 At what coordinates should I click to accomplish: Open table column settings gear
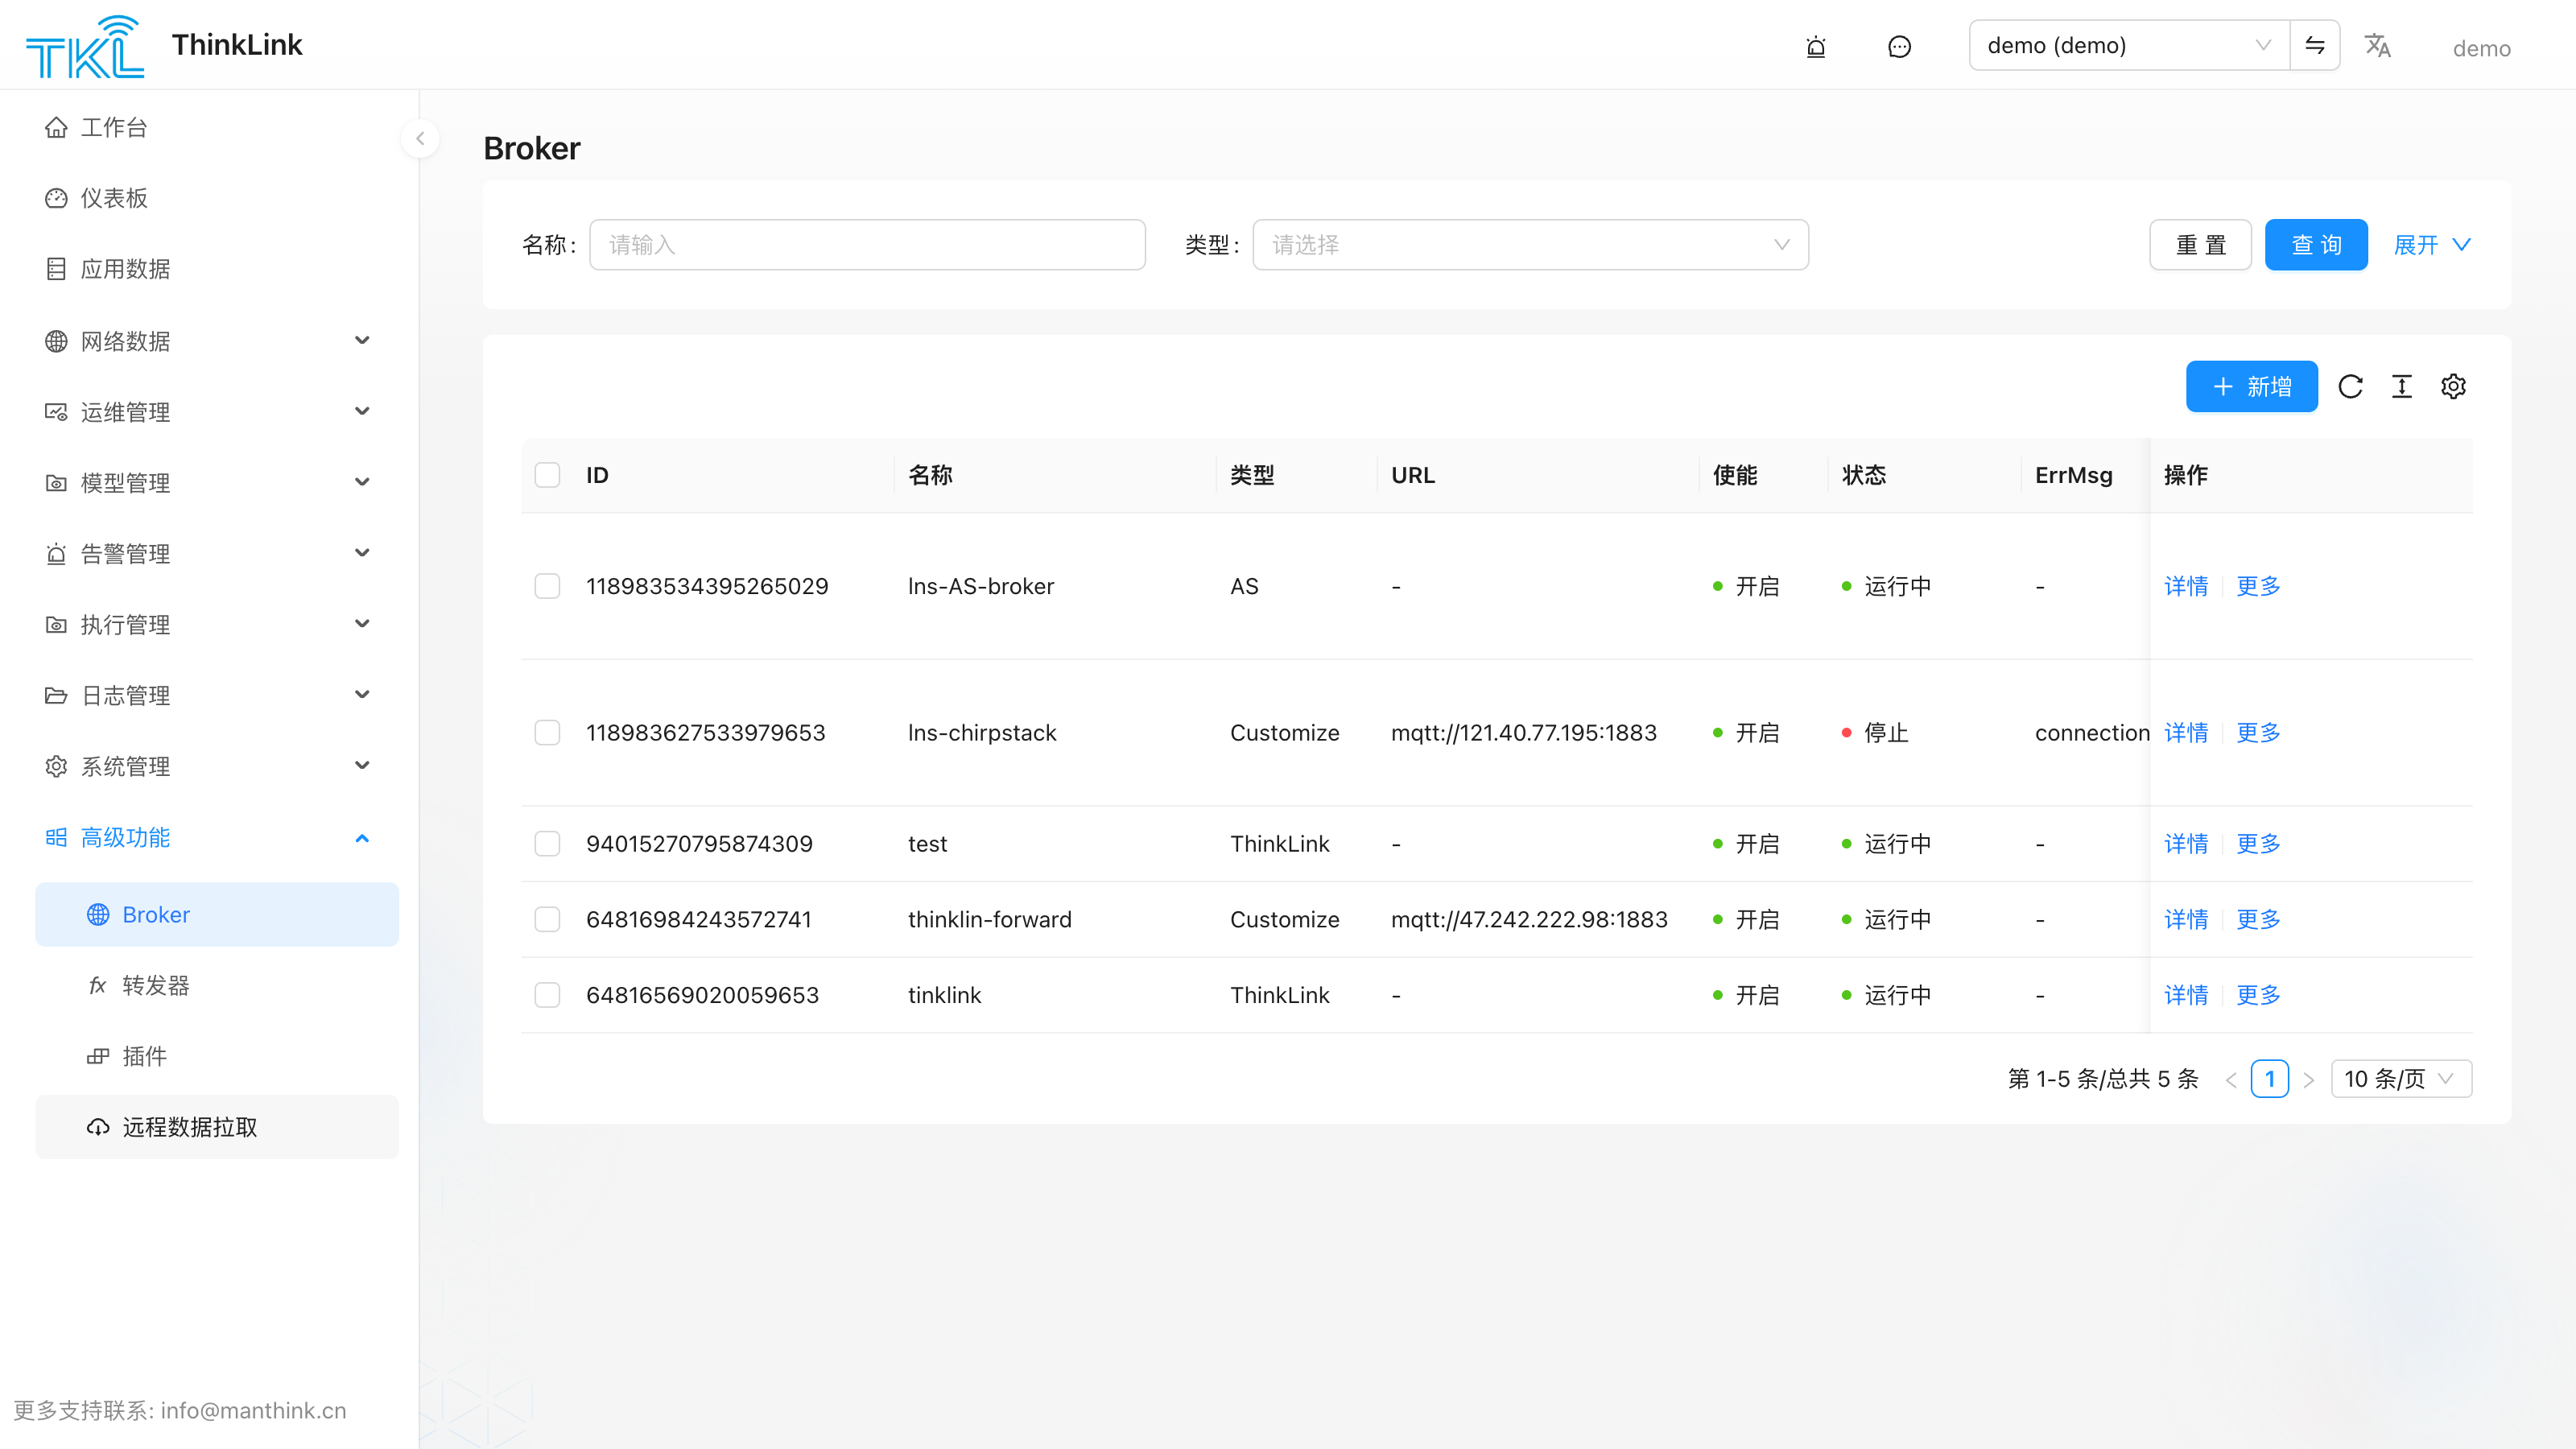click(2453, 386)
